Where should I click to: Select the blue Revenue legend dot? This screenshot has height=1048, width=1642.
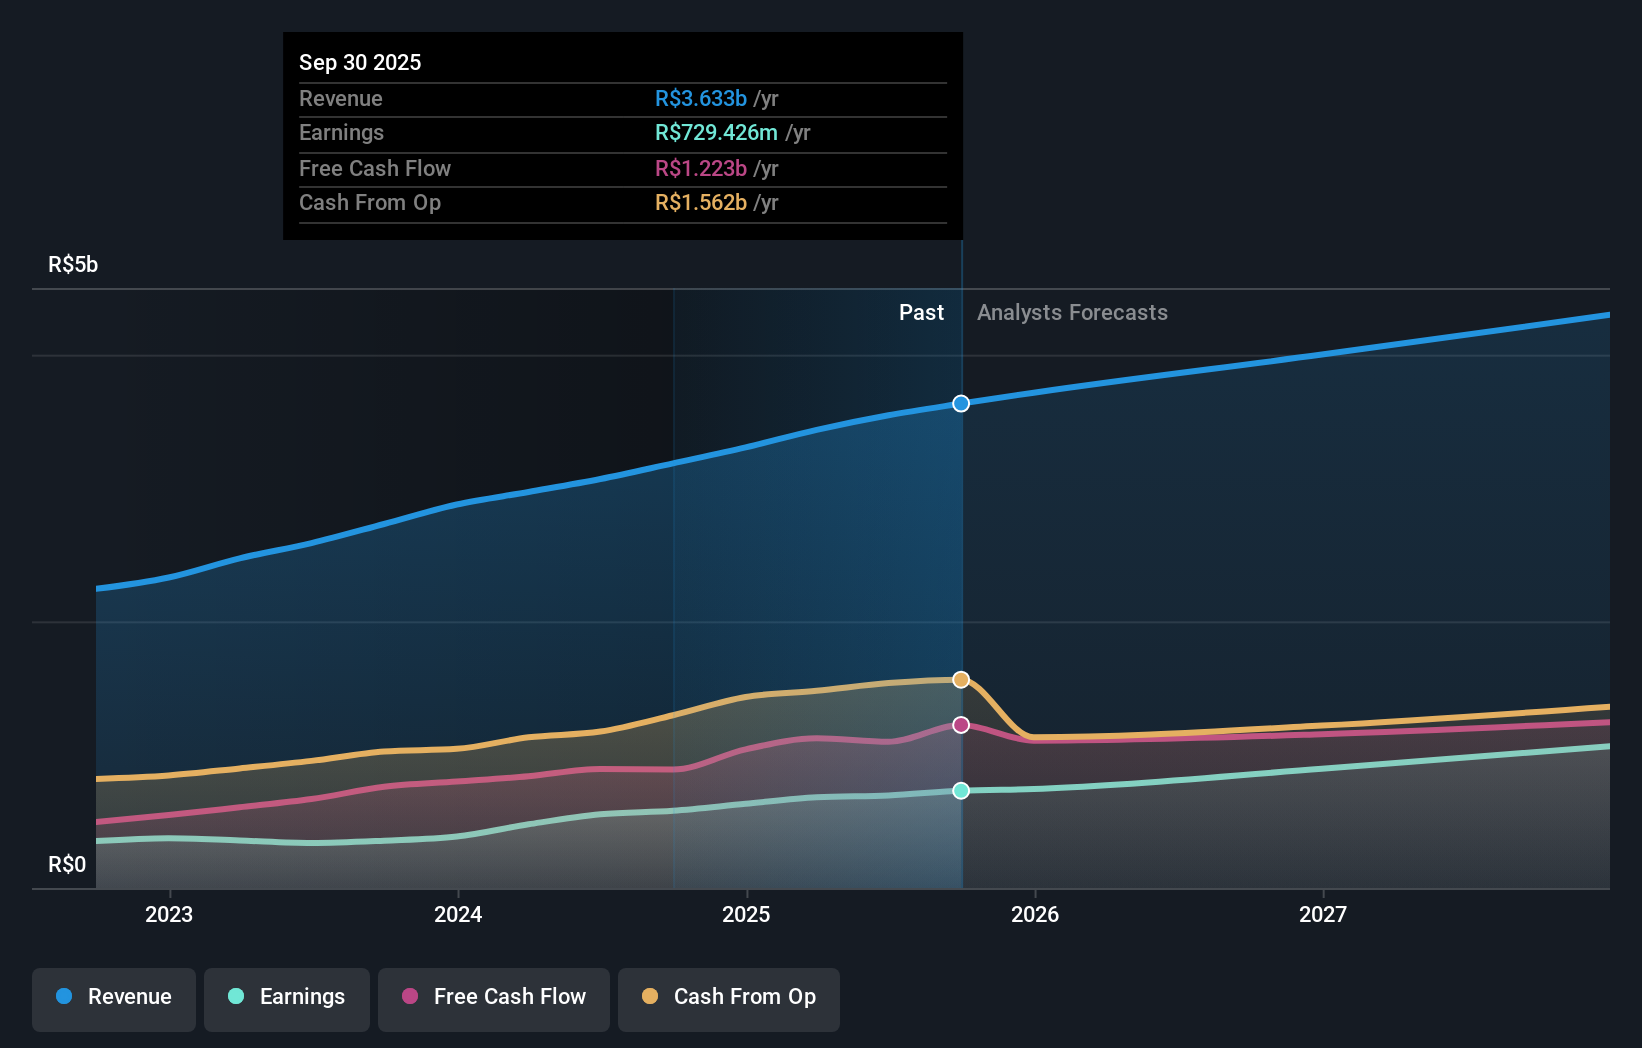[62, 997]
